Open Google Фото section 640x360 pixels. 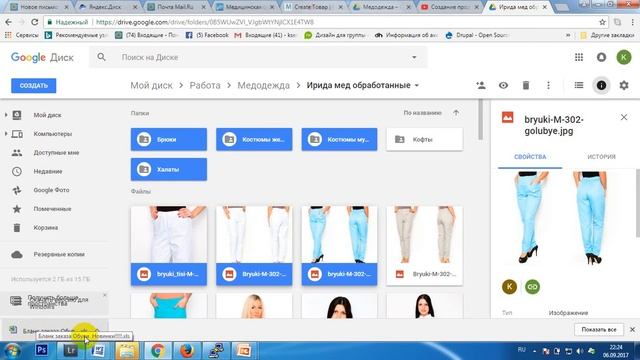pyautogui.click(x=51, y=190)
